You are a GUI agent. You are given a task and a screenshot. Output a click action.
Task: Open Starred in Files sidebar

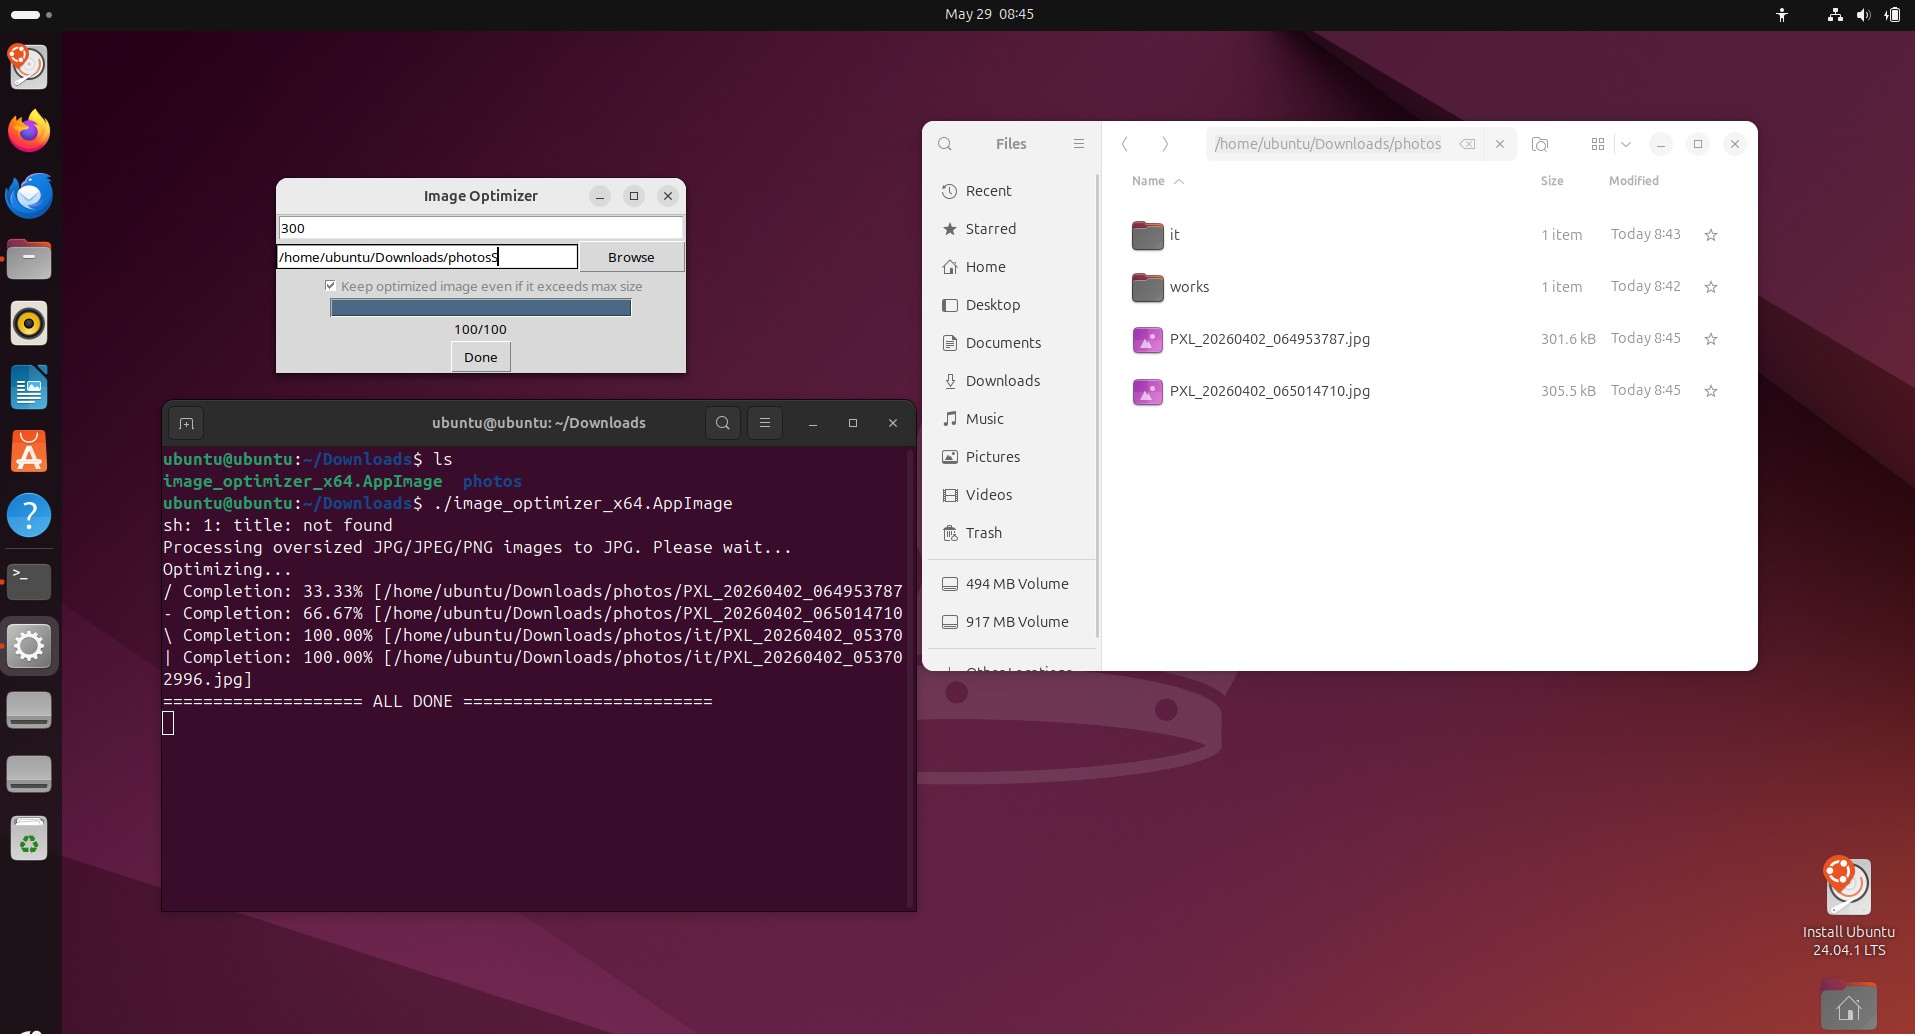(1012, 229)
